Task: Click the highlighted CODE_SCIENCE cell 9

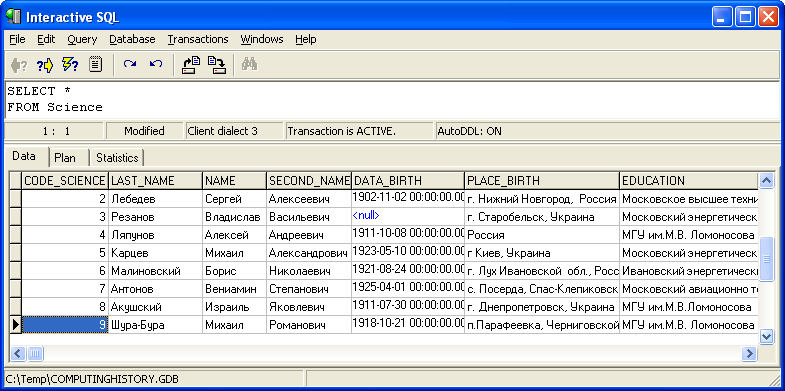Action: [65, 325]
